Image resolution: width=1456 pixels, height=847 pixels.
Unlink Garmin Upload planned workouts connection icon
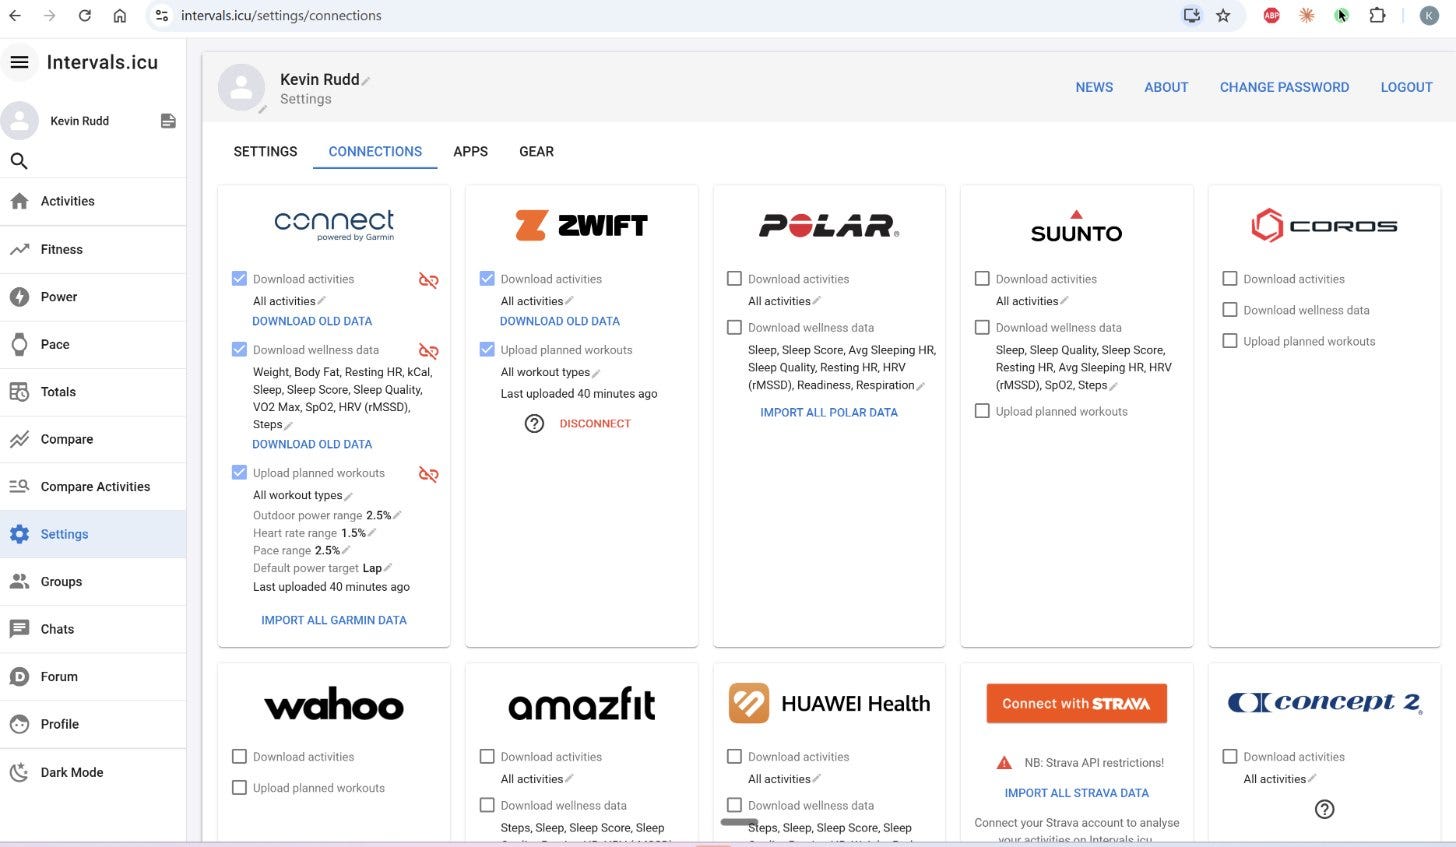click(x=428, y=474)
